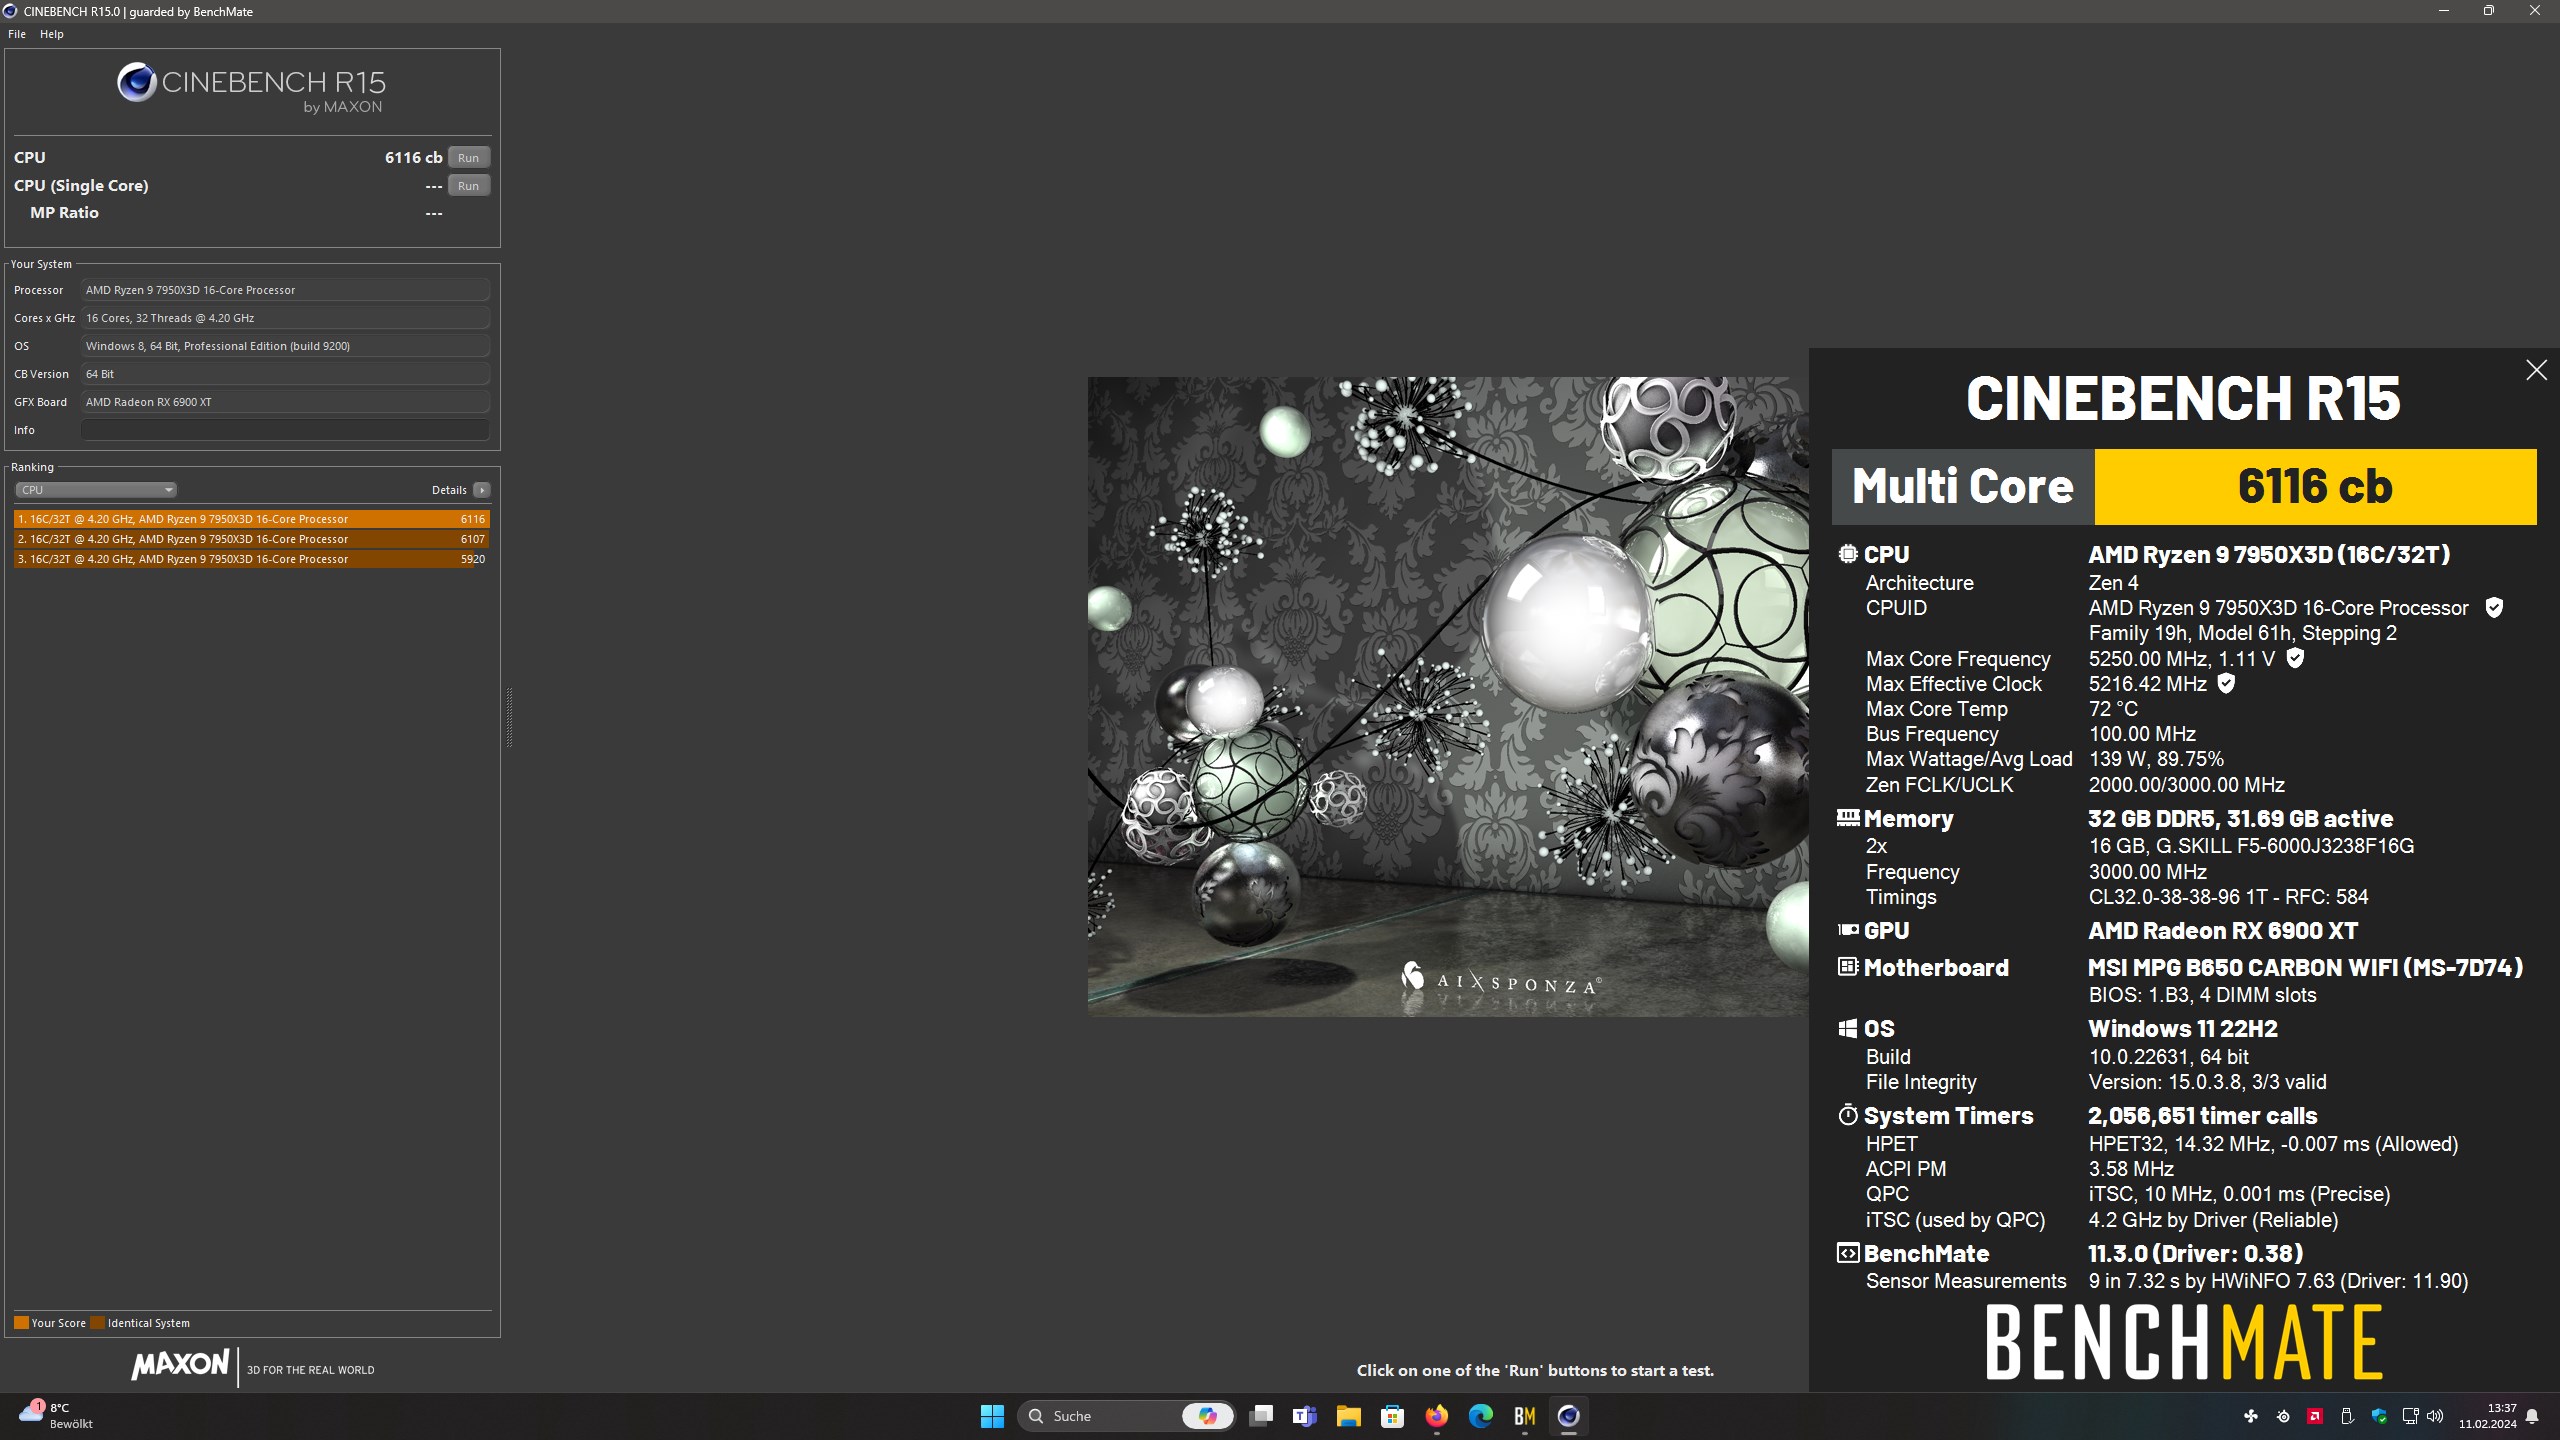Click the Motherboard icon
The height and width of the screenshot is (1440, 2560).
click(x=1848, y=967)
